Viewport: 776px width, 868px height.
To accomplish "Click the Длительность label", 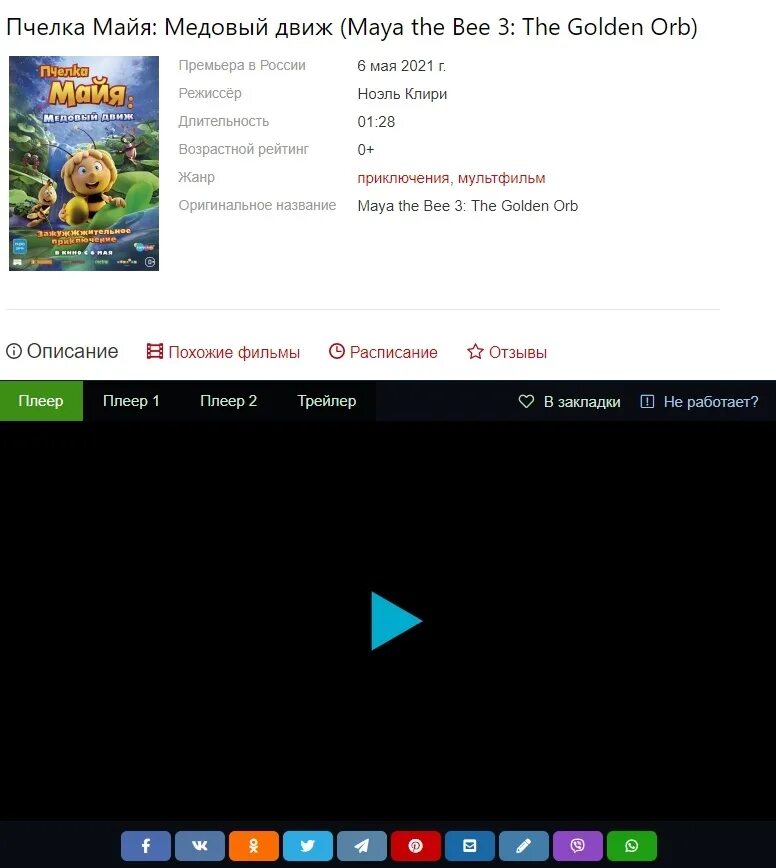I will click(224, 121).
